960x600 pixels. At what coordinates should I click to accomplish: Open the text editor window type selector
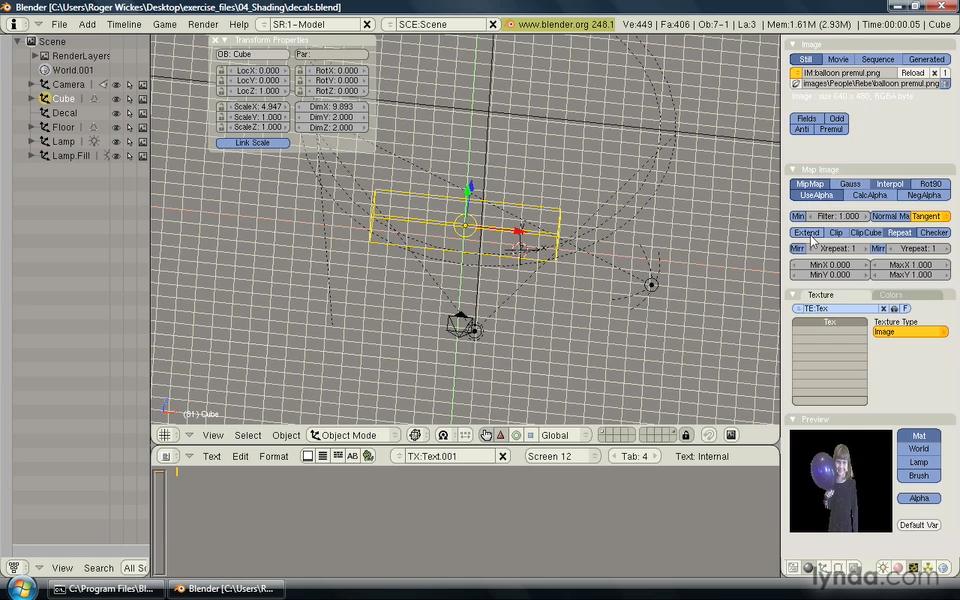(x=166, y=456)
